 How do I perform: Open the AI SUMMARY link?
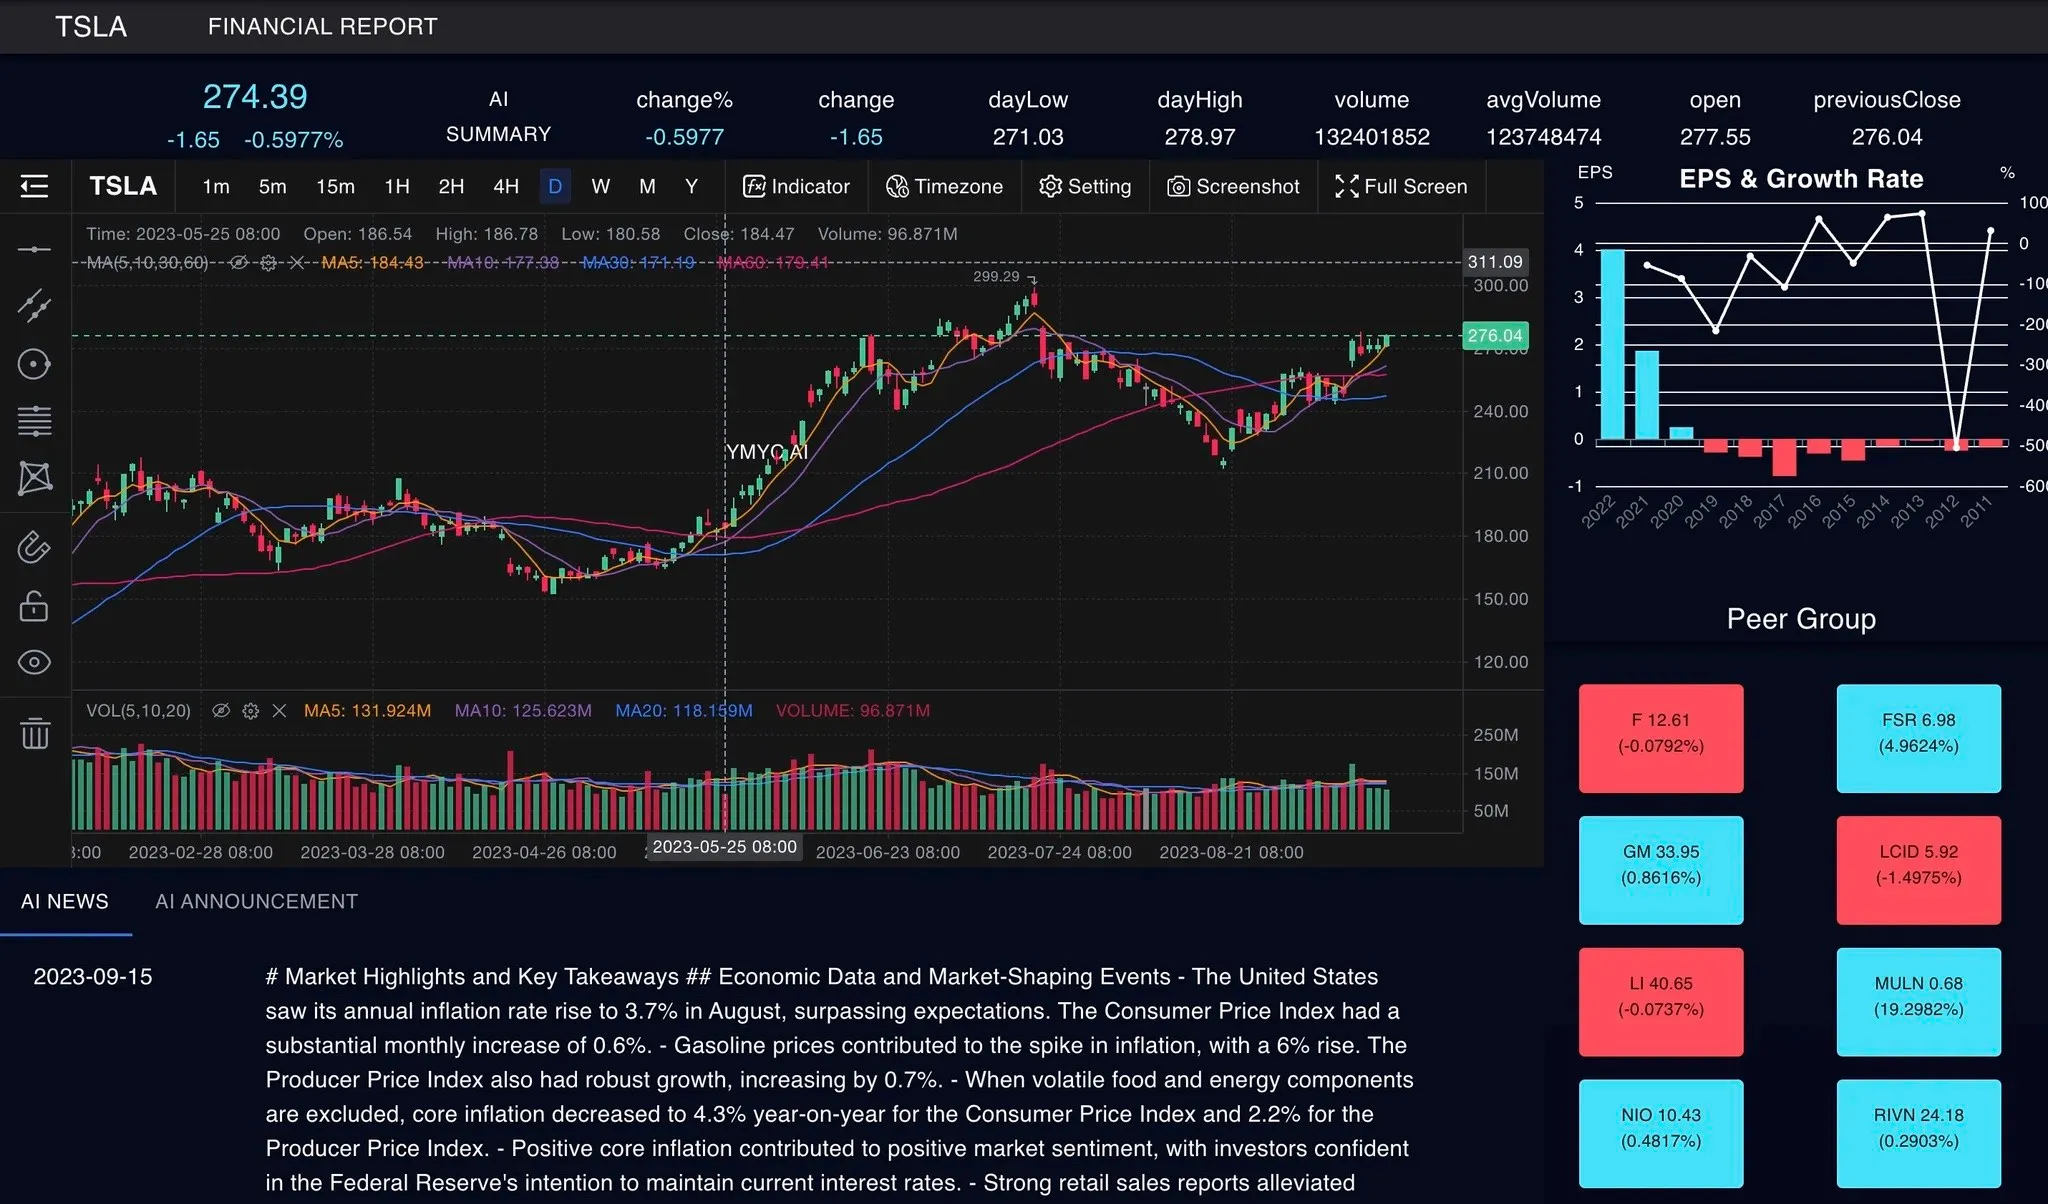click(x=498, y=117)
